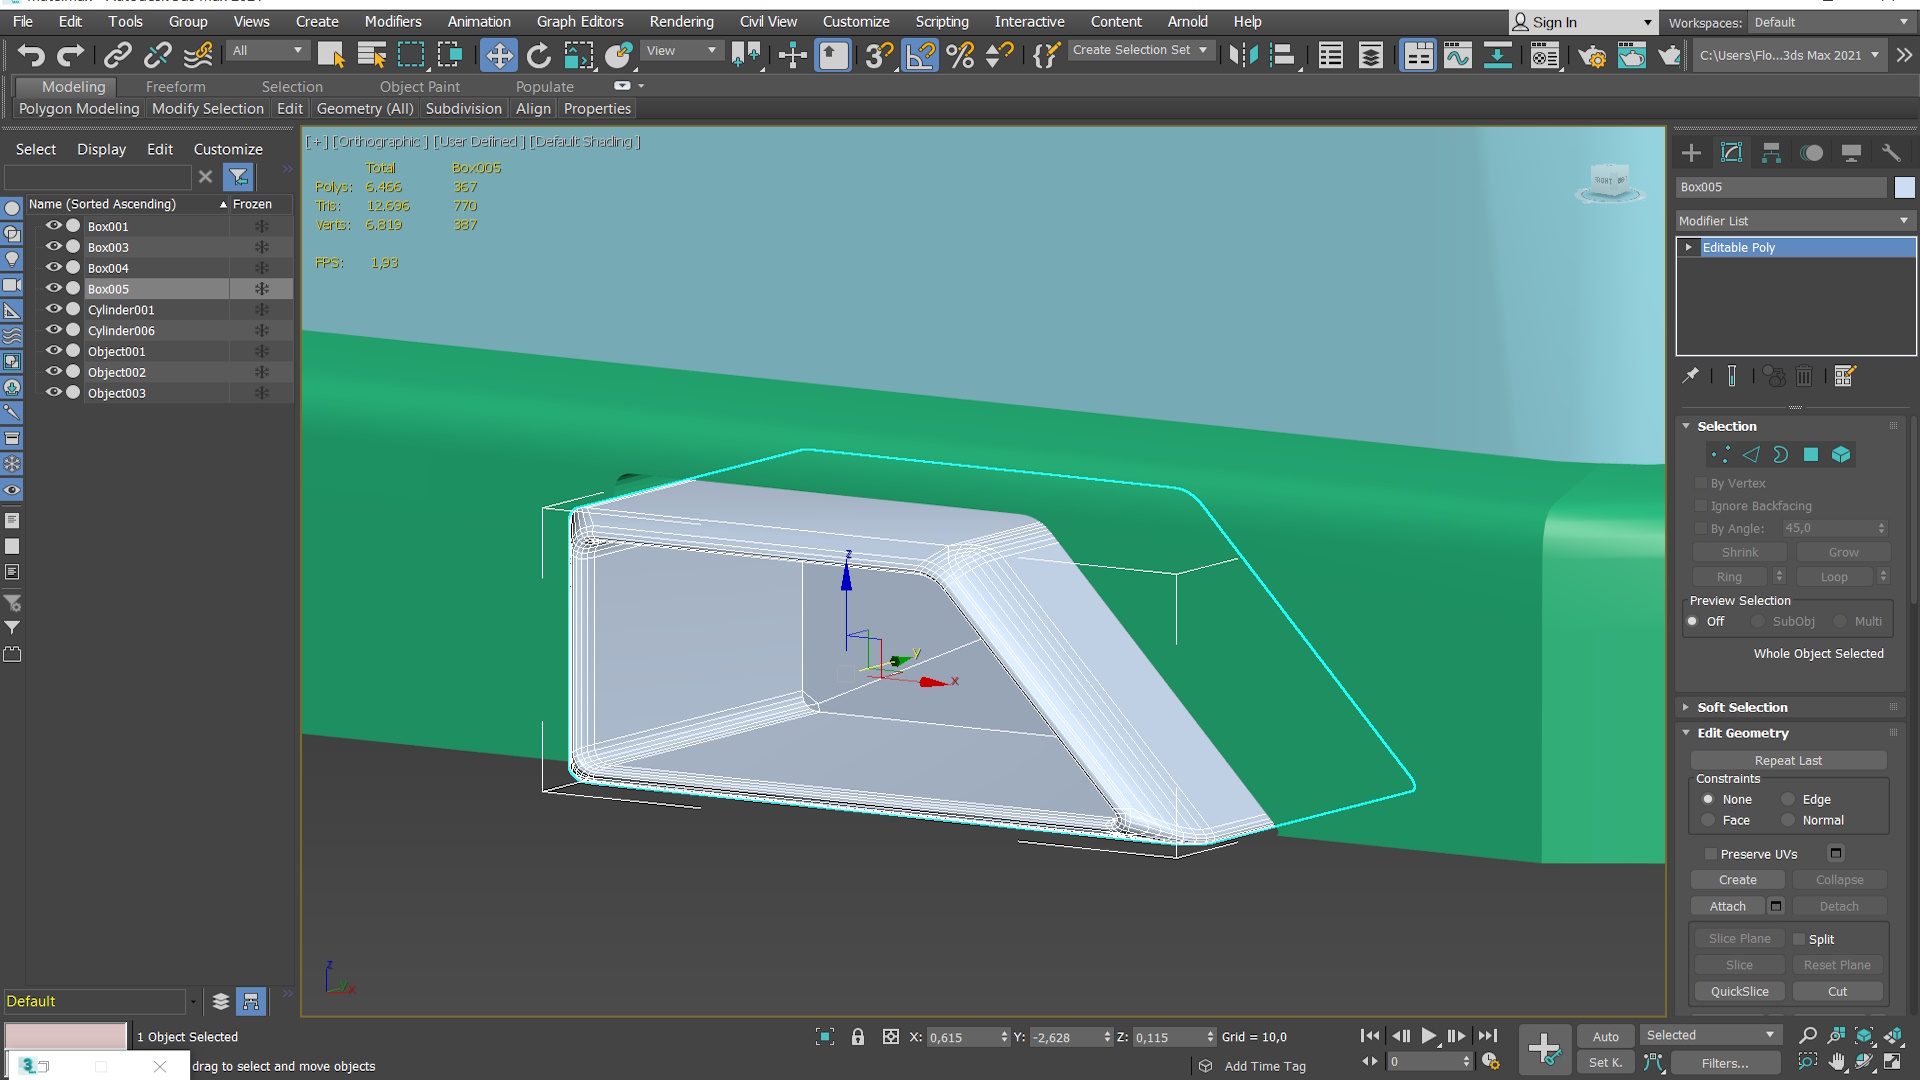Screen dimensions: 1920x1080
Task: Select the Edge constraint radio button
Action: click(x=1788, y=799)
